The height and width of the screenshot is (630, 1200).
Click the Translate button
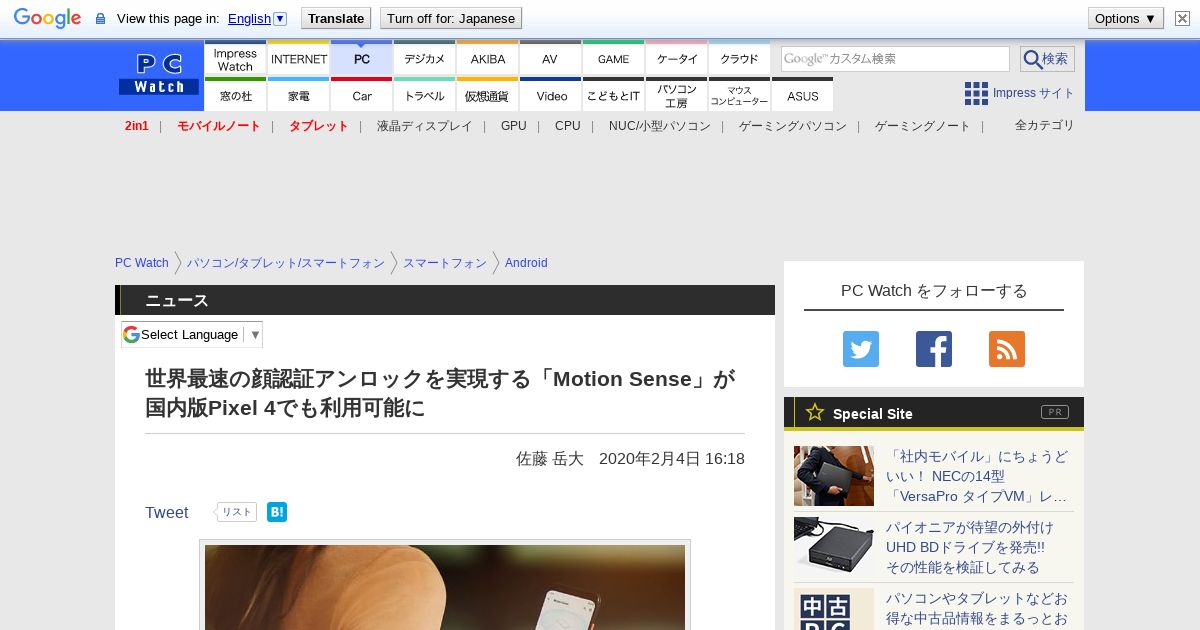coord(335,18)
